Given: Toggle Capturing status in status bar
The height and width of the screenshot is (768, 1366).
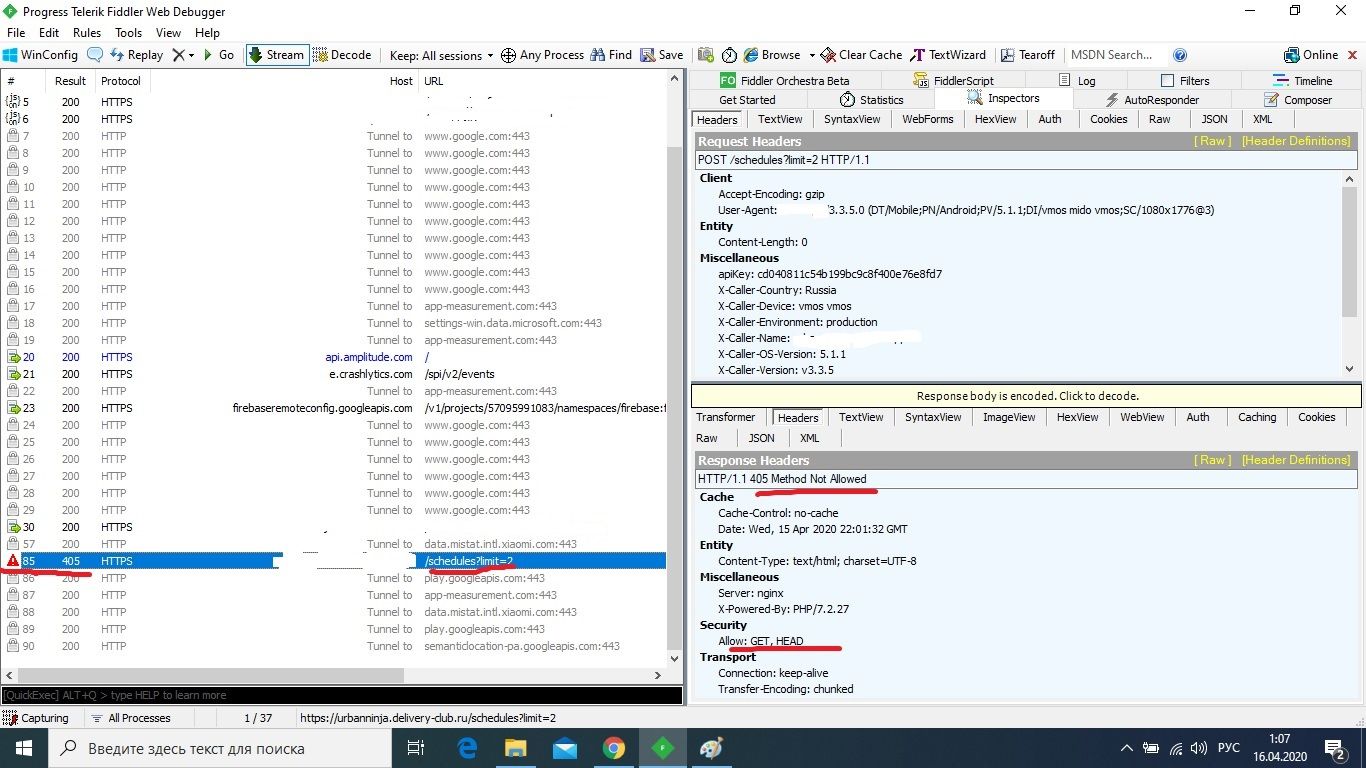Looking at the screenshot, I should click(36, 718).
